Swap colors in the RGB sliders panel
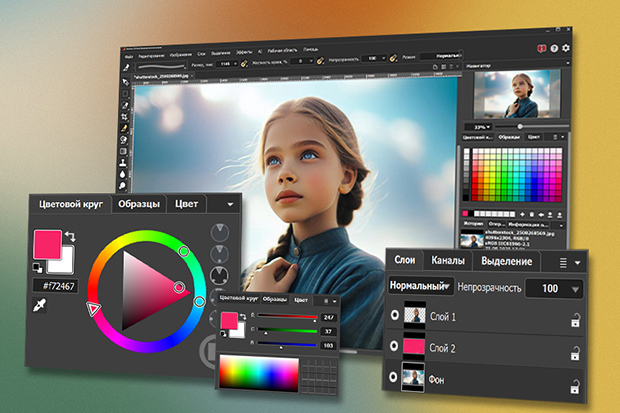This screenshot has width=620, height=413. pos(243,317)
